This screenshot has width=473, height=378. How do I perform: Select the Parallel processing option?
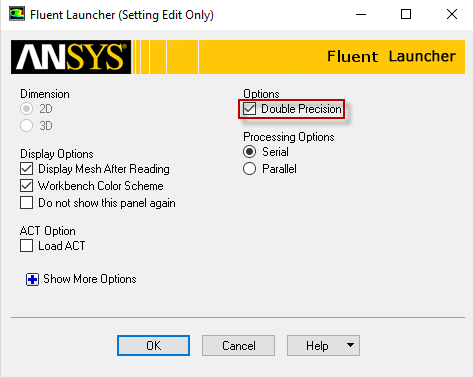pos(249,169)
